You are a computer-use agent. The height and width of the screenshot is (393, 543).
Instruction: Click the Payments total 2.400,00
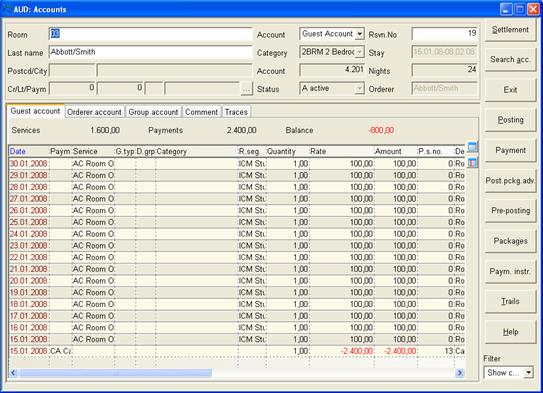coord(241,131)
